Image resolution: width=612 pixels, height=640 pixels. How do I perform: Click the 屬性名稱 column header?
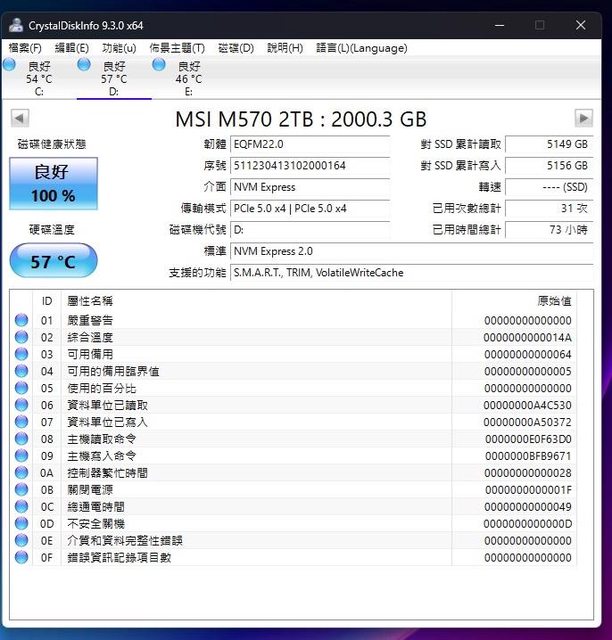coord(90,301)
